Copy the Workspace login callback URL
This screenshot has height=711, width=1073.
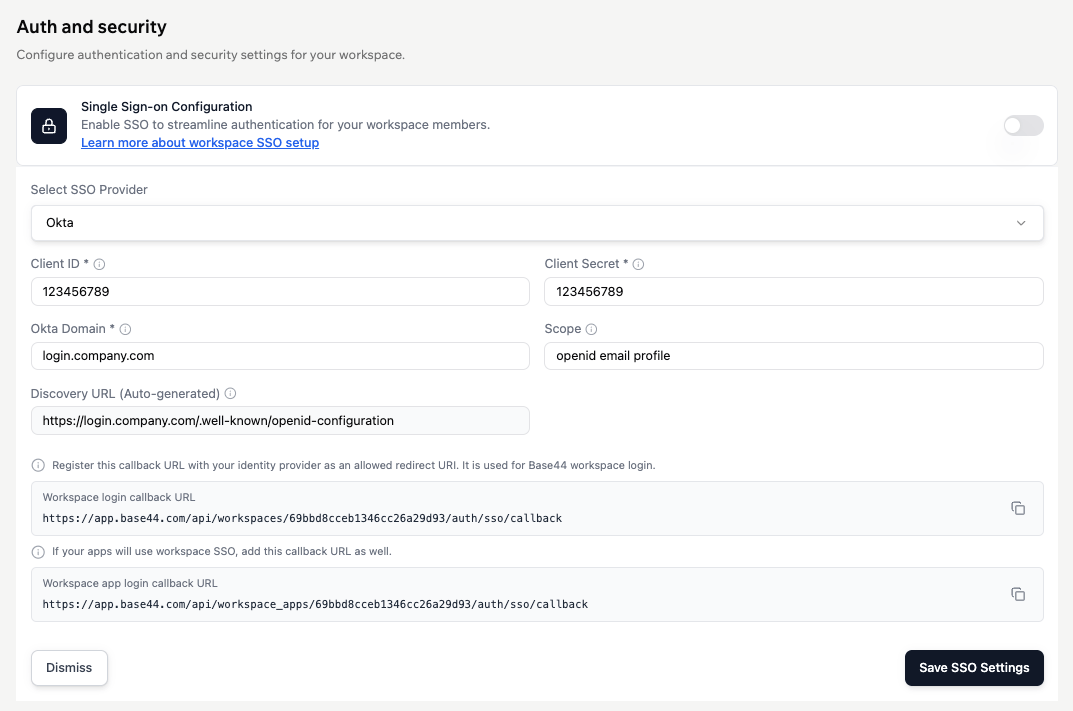click(1018, 508)
